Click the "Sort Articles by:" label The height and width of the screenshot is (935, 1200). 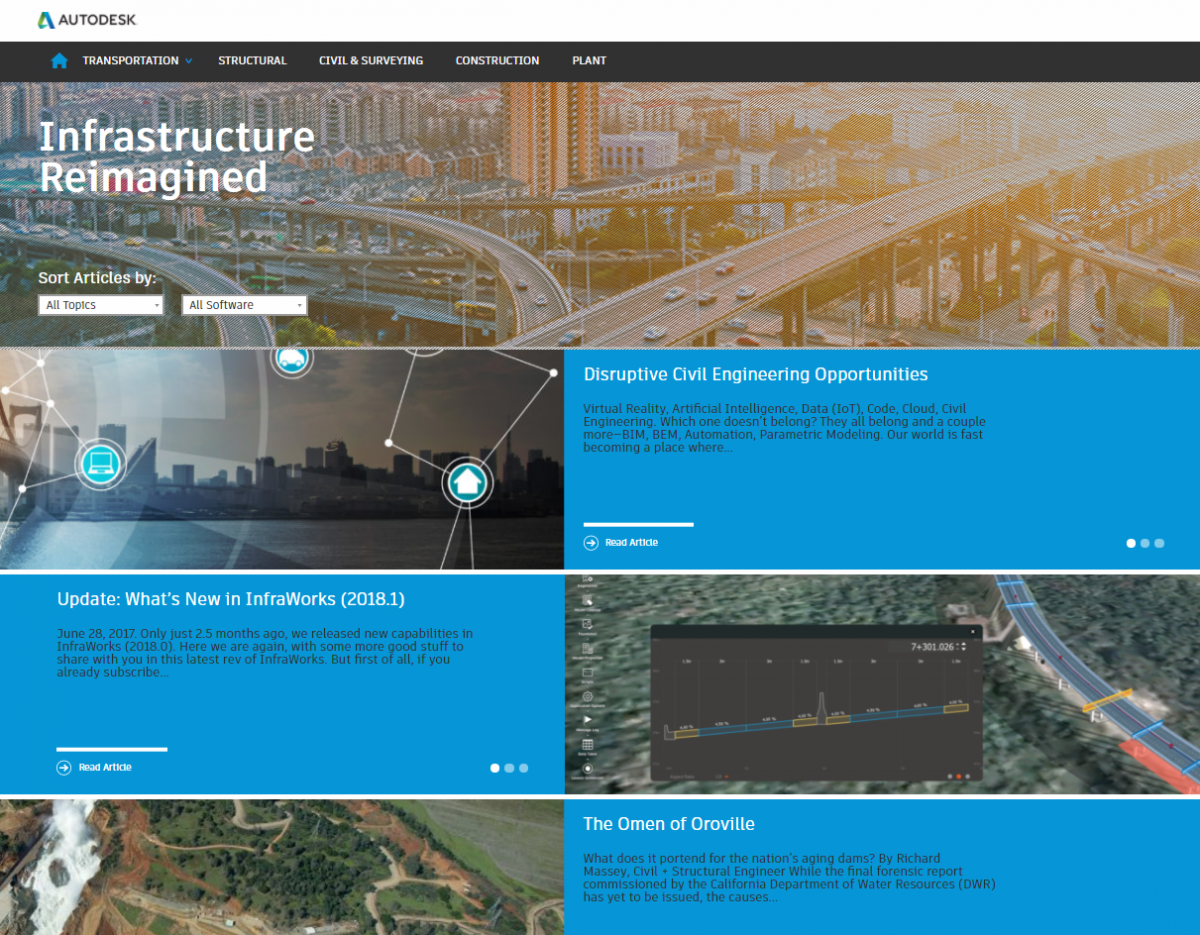pos(97,278)
